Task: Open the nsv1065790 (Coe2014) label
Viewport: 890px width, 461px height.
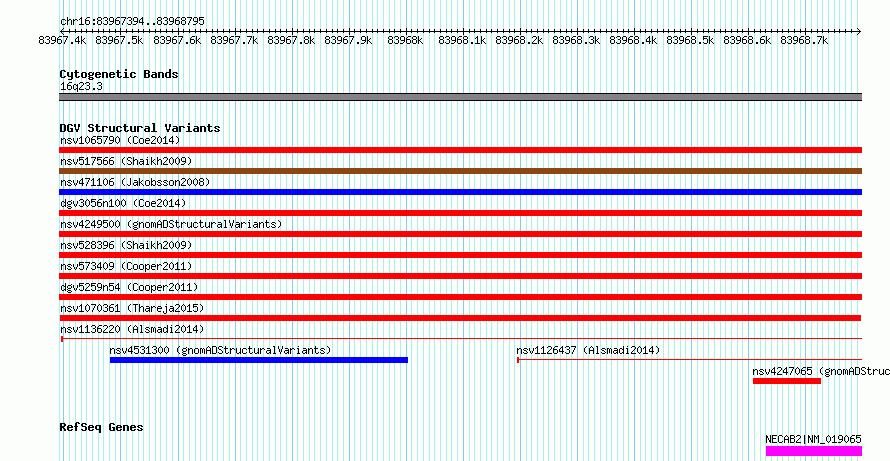Action: pyautogui.click(x=120, y=140)
